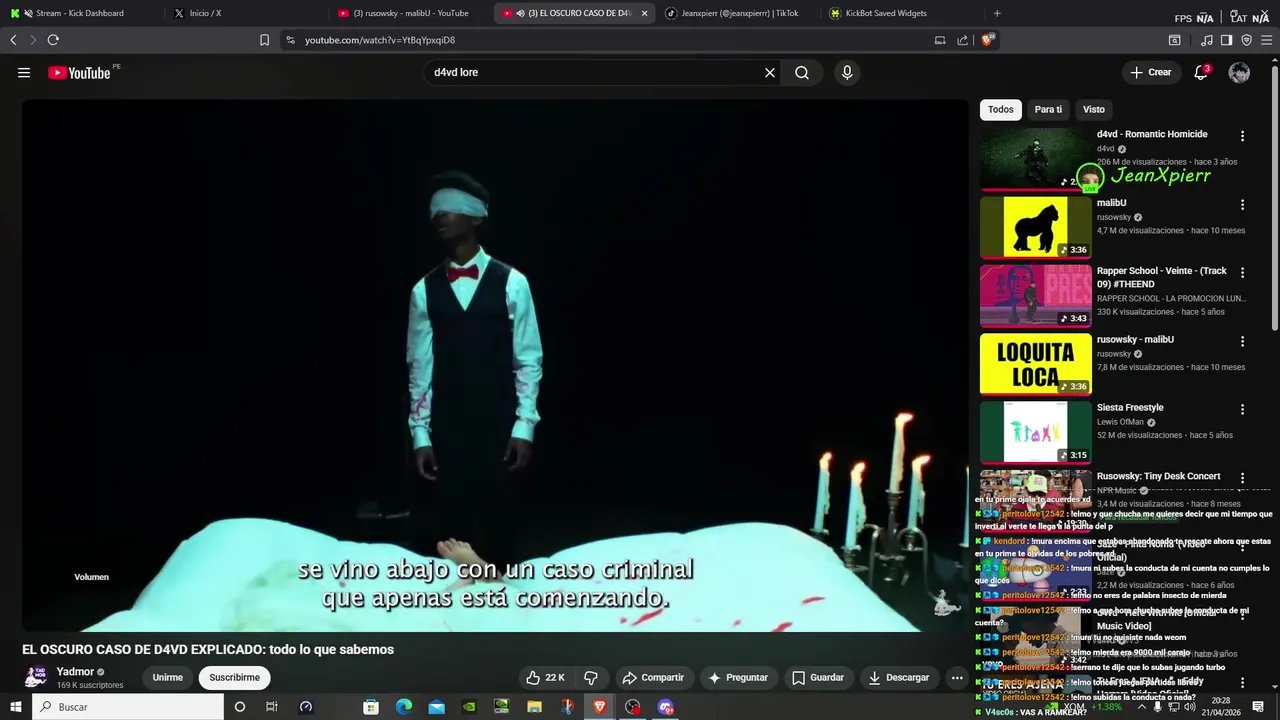Open options for Siesta Freestyle video

pyautogui.click(x=1243, y=409)
